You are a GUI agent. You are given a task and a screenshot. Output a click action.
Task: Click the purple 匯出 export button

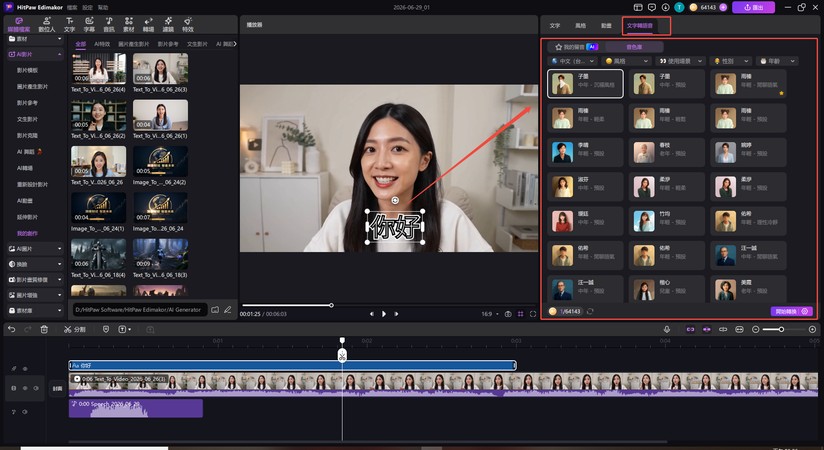[x=756, y=7]
